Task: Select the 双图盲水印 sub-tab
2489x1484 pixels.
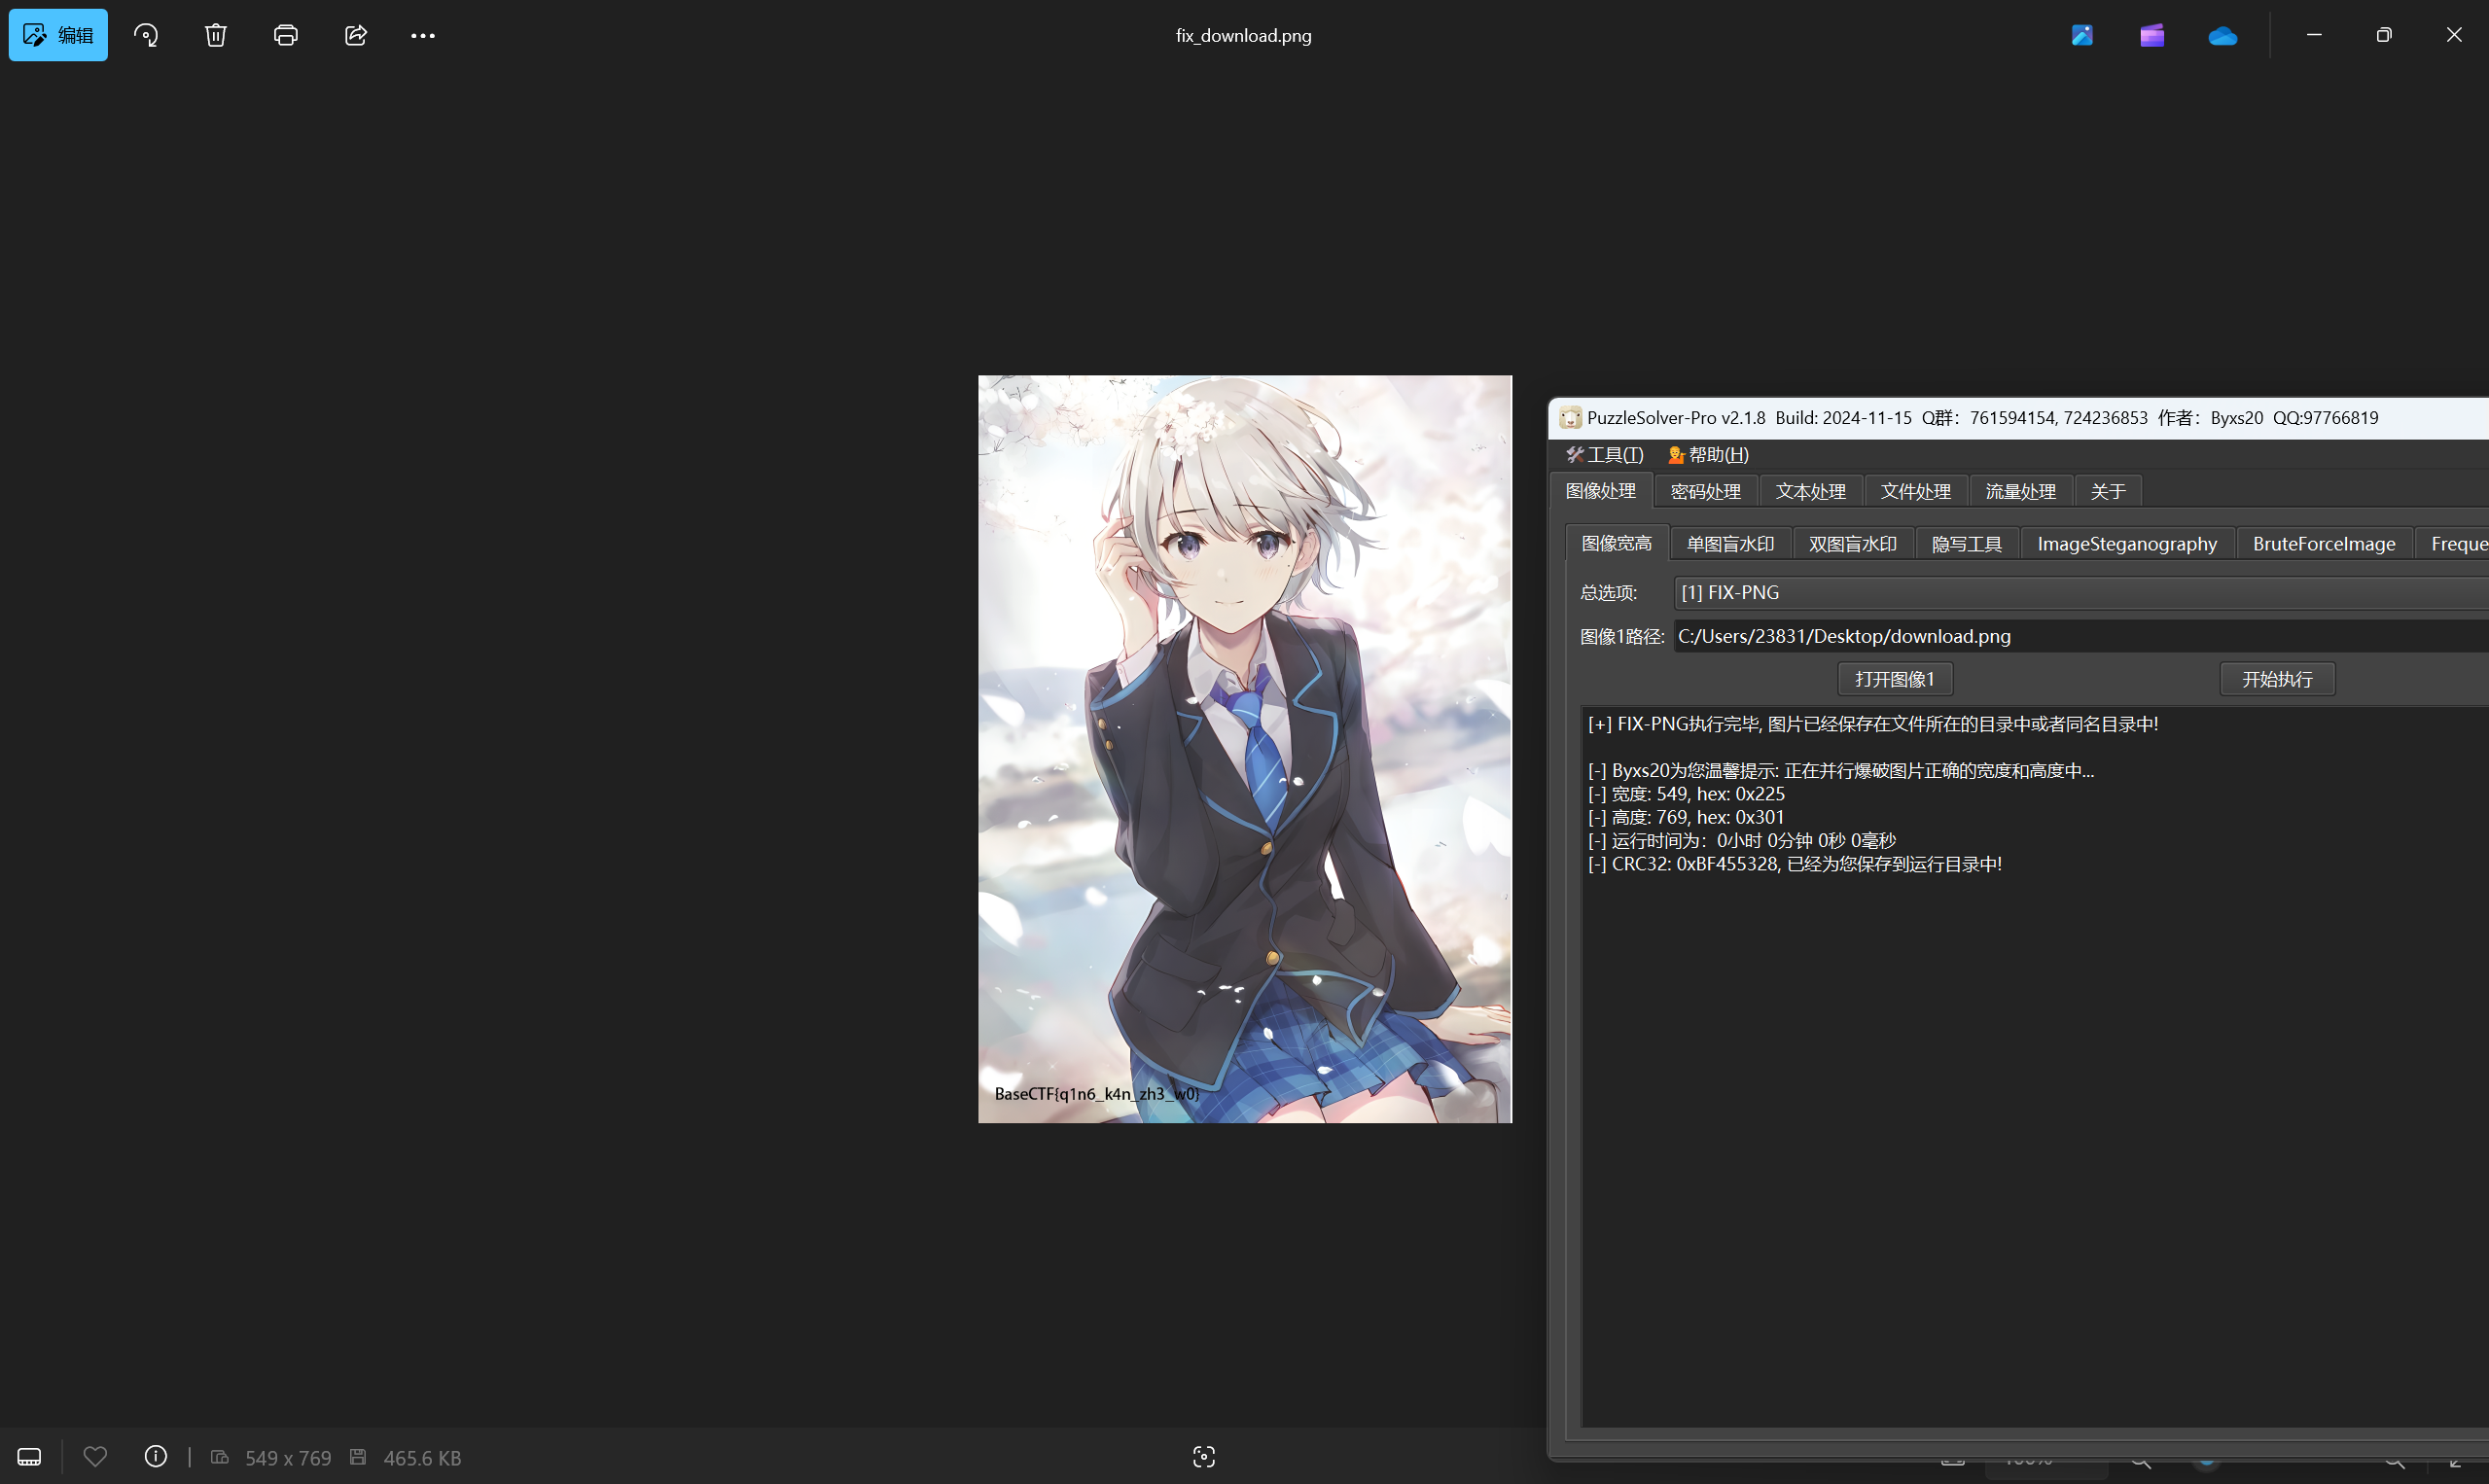Action: coord(1853,544)
